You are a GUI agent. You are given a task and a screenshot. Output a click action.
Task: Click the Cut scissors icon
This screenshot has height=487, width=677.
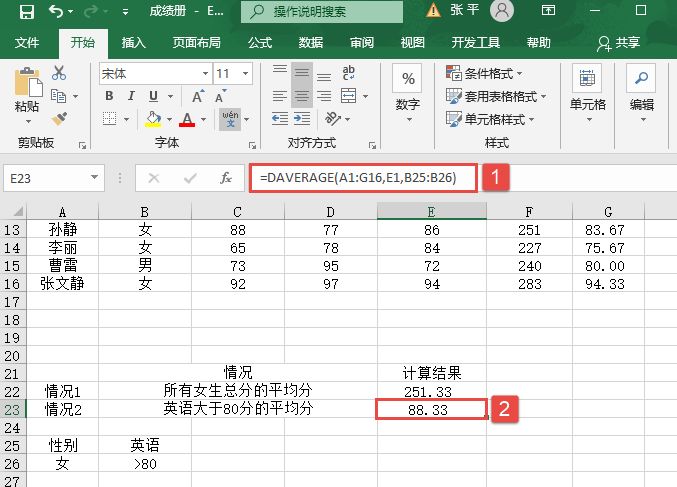[59, 73]
